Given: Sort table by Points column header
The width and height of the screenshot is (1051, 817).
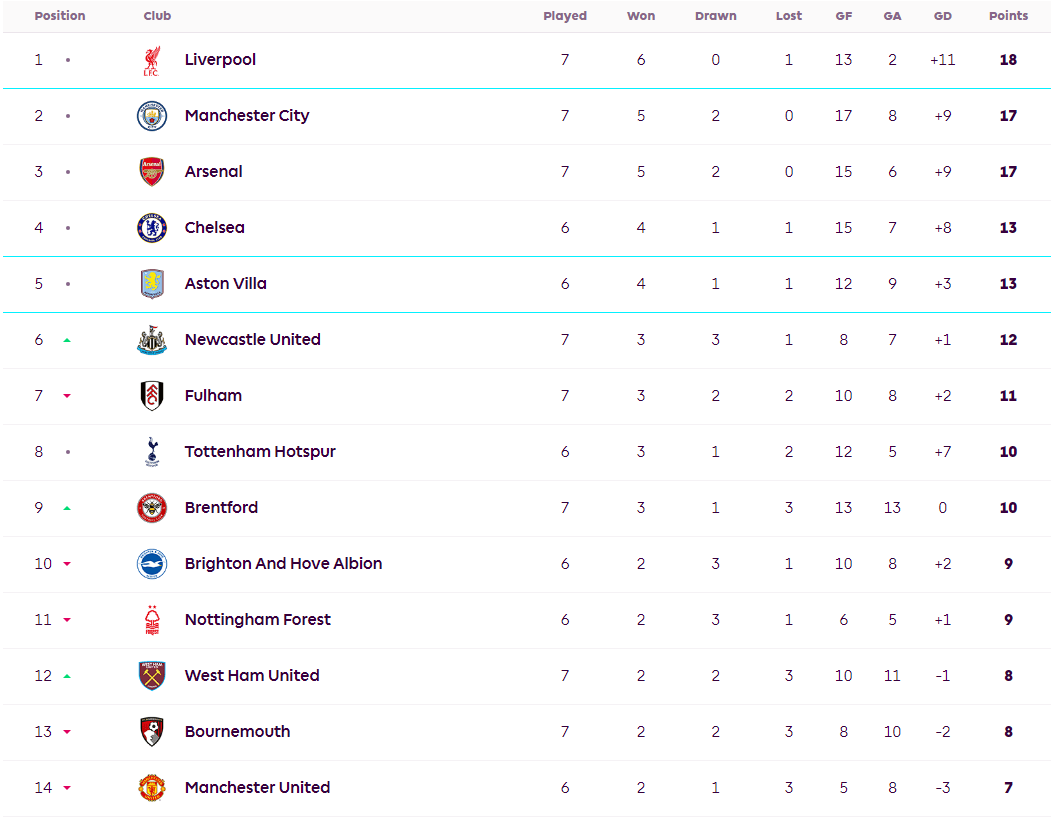Looking at the screenshot, I should [x=1008, y=16].
